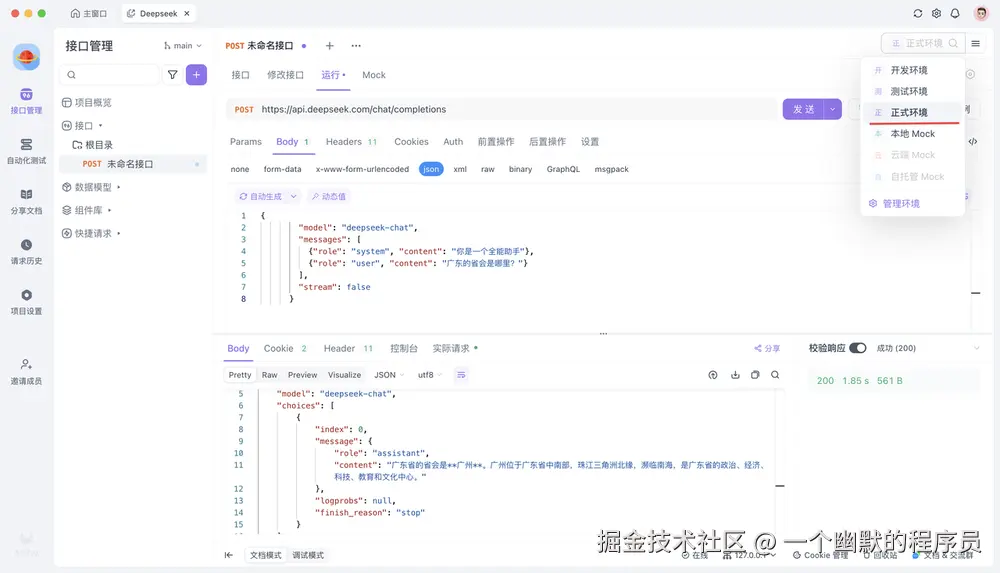Copy the response body icon
1000x573 pixels.
click(x=755, y=375)
